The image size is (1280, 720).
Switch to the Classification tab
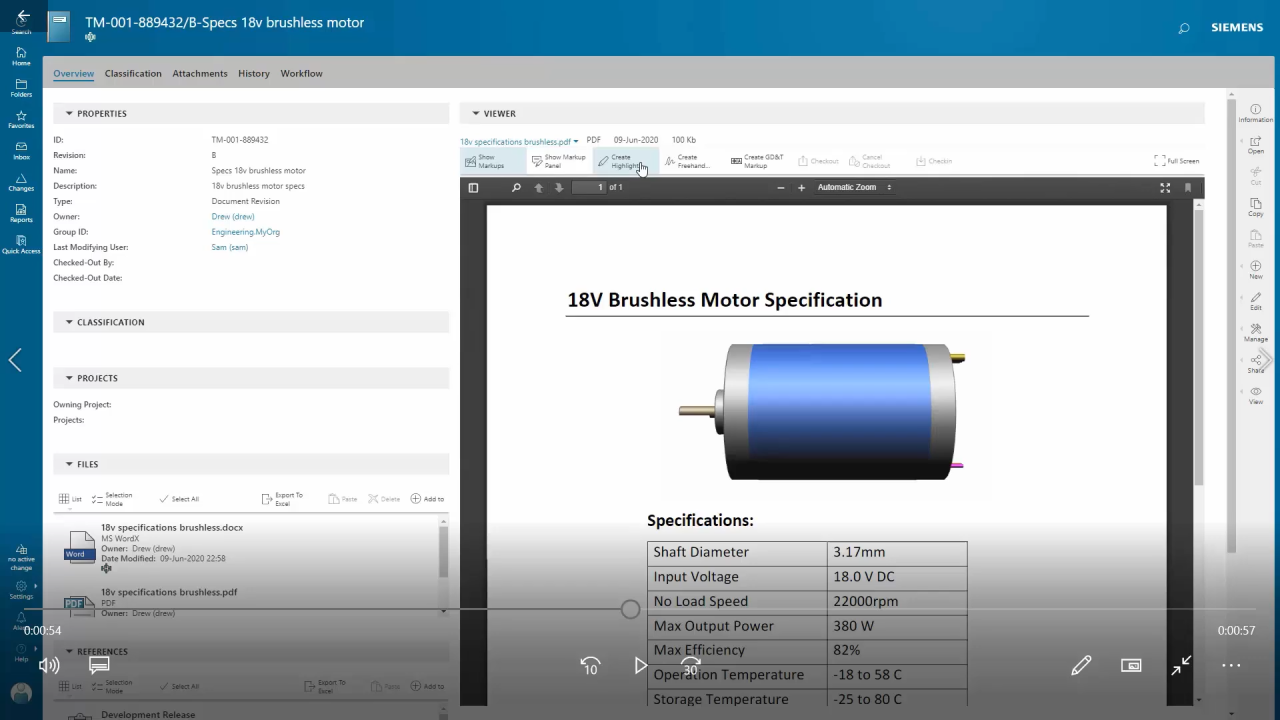[133, 73]
